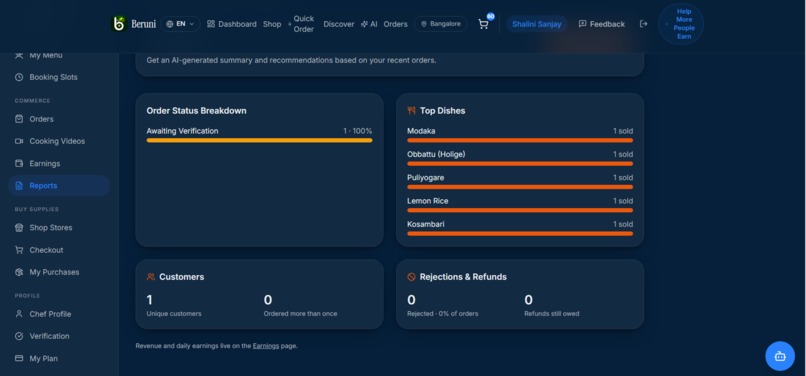
Task: Click the Reports document icon
Action: click(x=19, y=186)
